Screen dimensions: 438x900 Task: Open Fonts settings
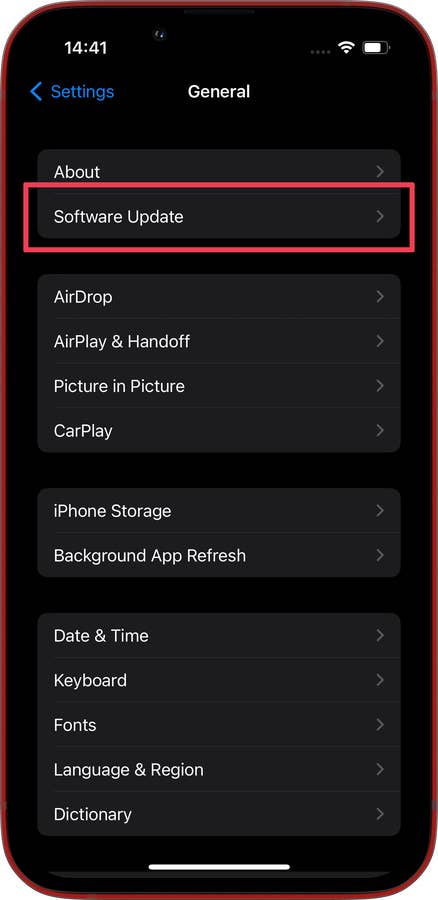pos(219,725)
